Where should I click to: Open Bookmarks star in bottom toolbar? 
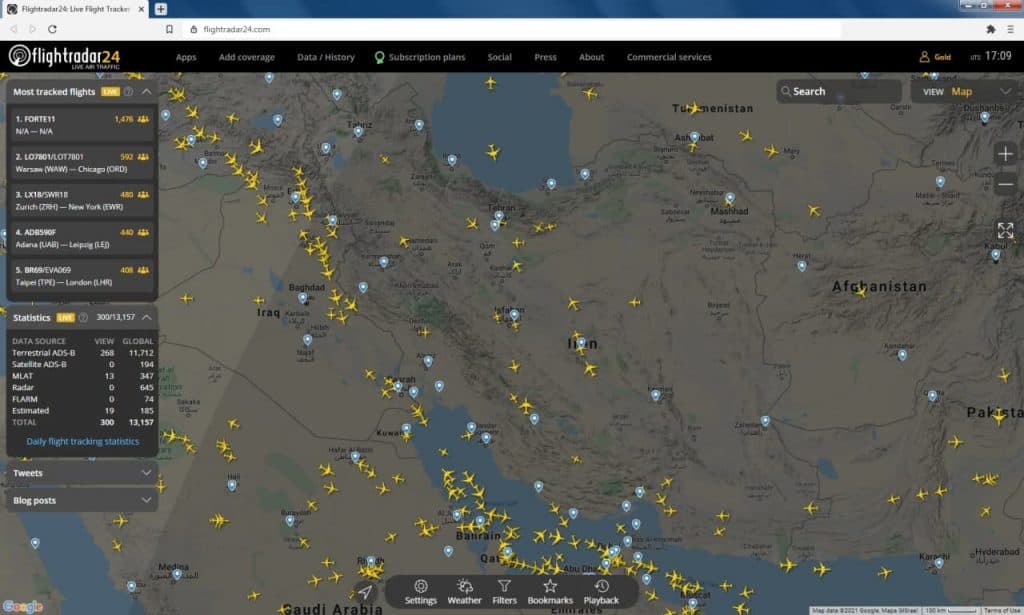tap(550, 591)
